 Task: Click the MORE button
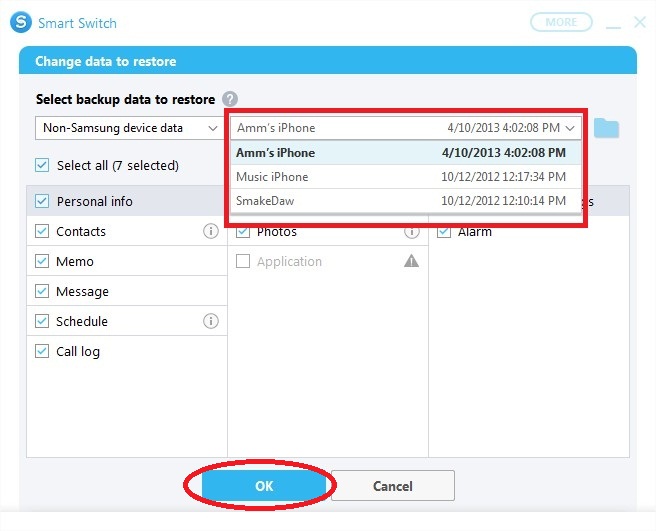(x=561, y=22)
